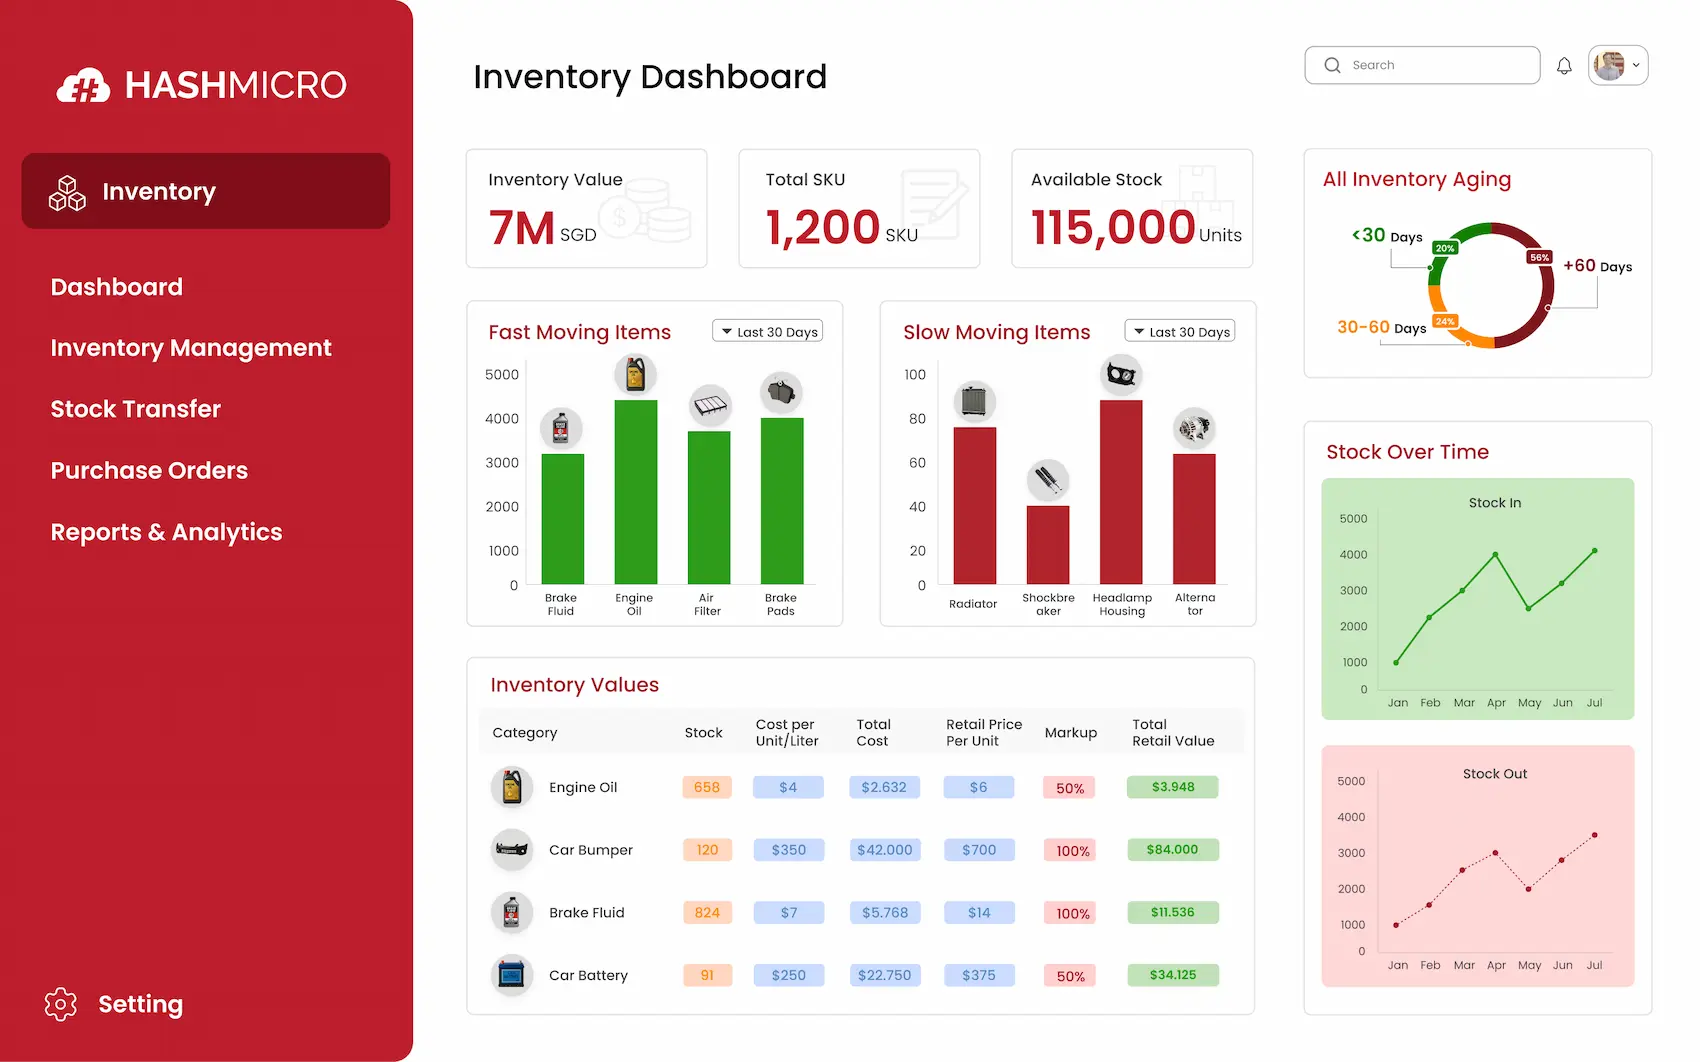The width and height of the screenshot is (1700, 1062).
Task: Open Purchase Orders
Action: tap(149, 470)
